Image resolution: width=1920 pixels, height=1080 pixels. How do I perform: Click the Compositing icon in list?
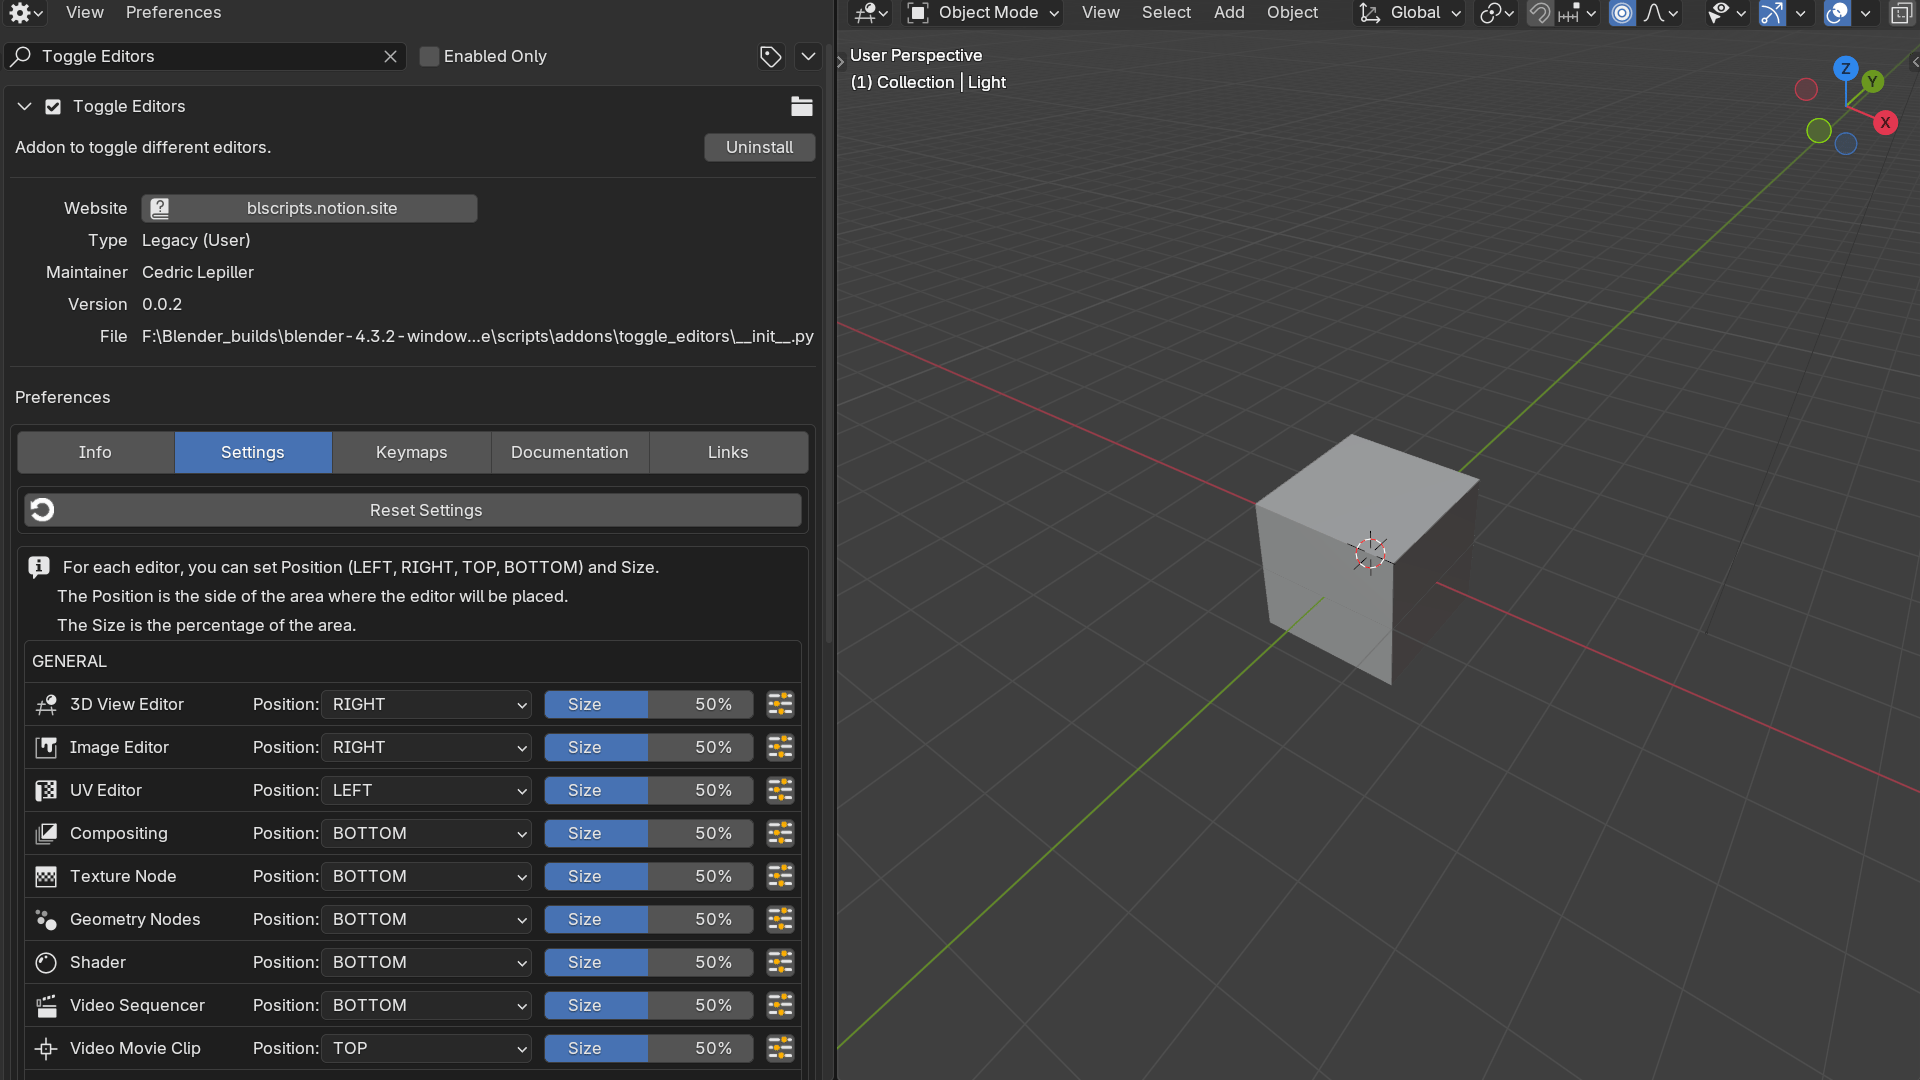[x=46, y=834]
